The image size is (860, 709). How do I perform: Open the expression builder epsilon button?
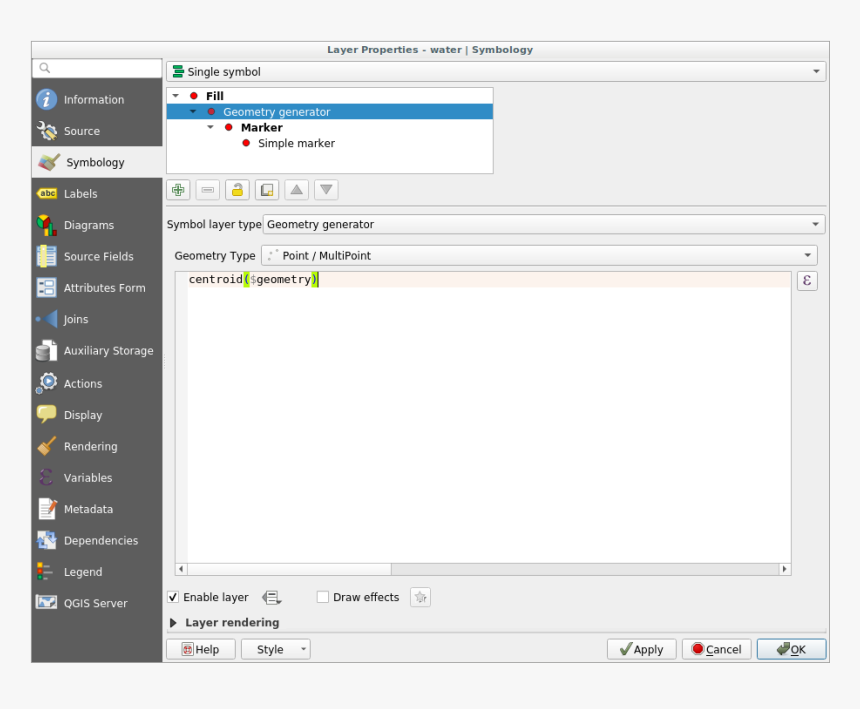coord(807,281)
